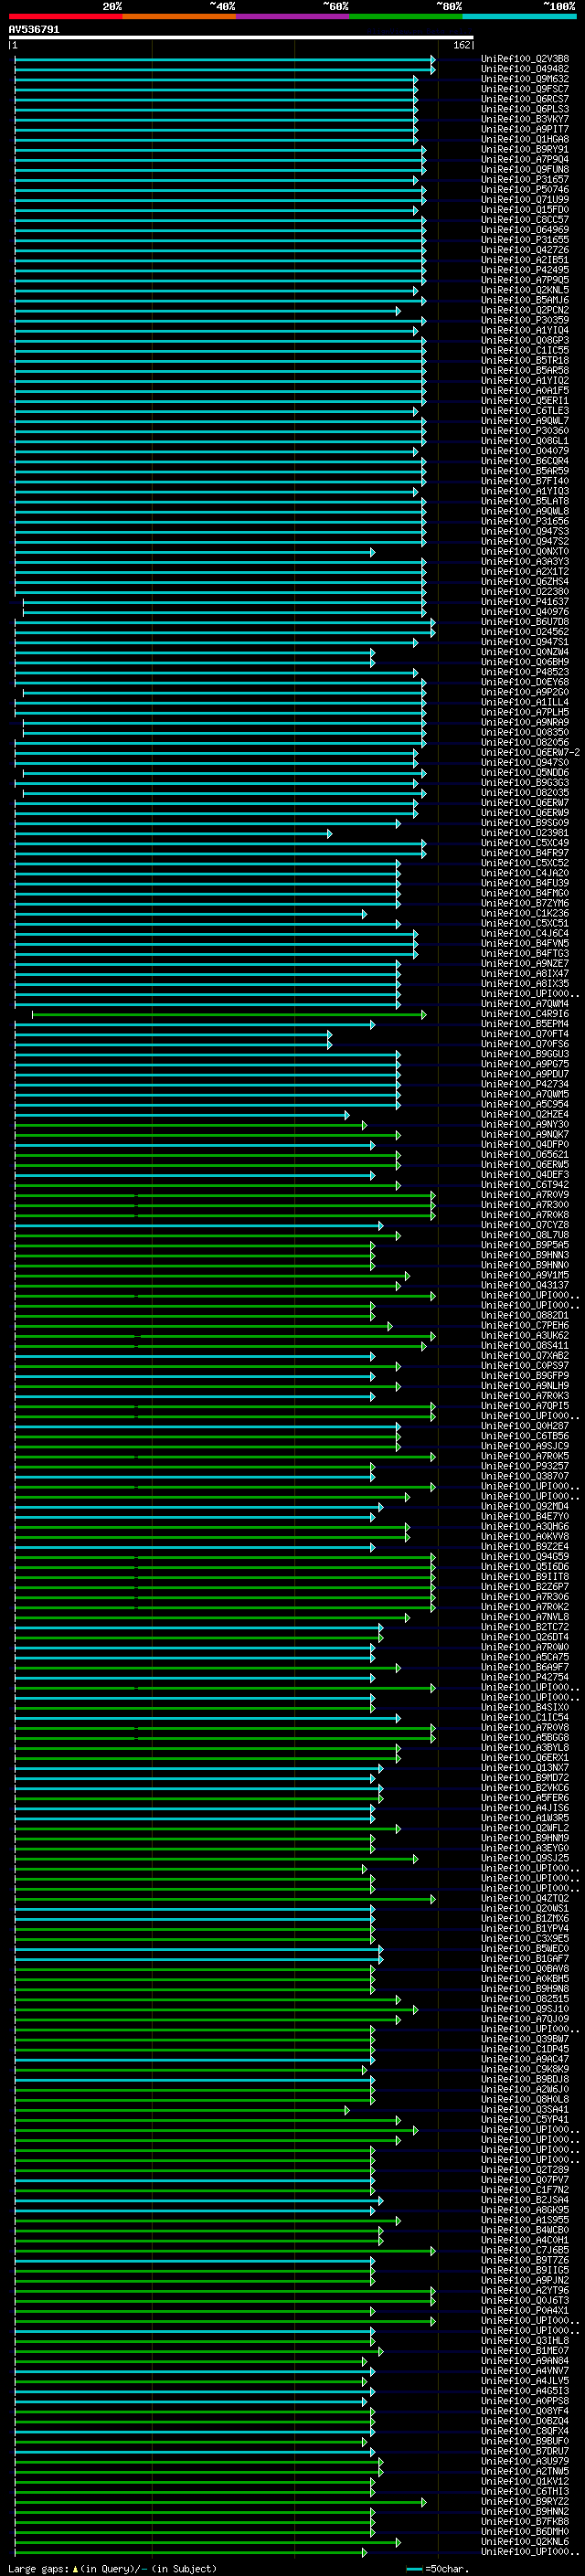Select label UniRef100_Q43137
This screenshot has width=585, height=2576.
[x=525, y=1286]
